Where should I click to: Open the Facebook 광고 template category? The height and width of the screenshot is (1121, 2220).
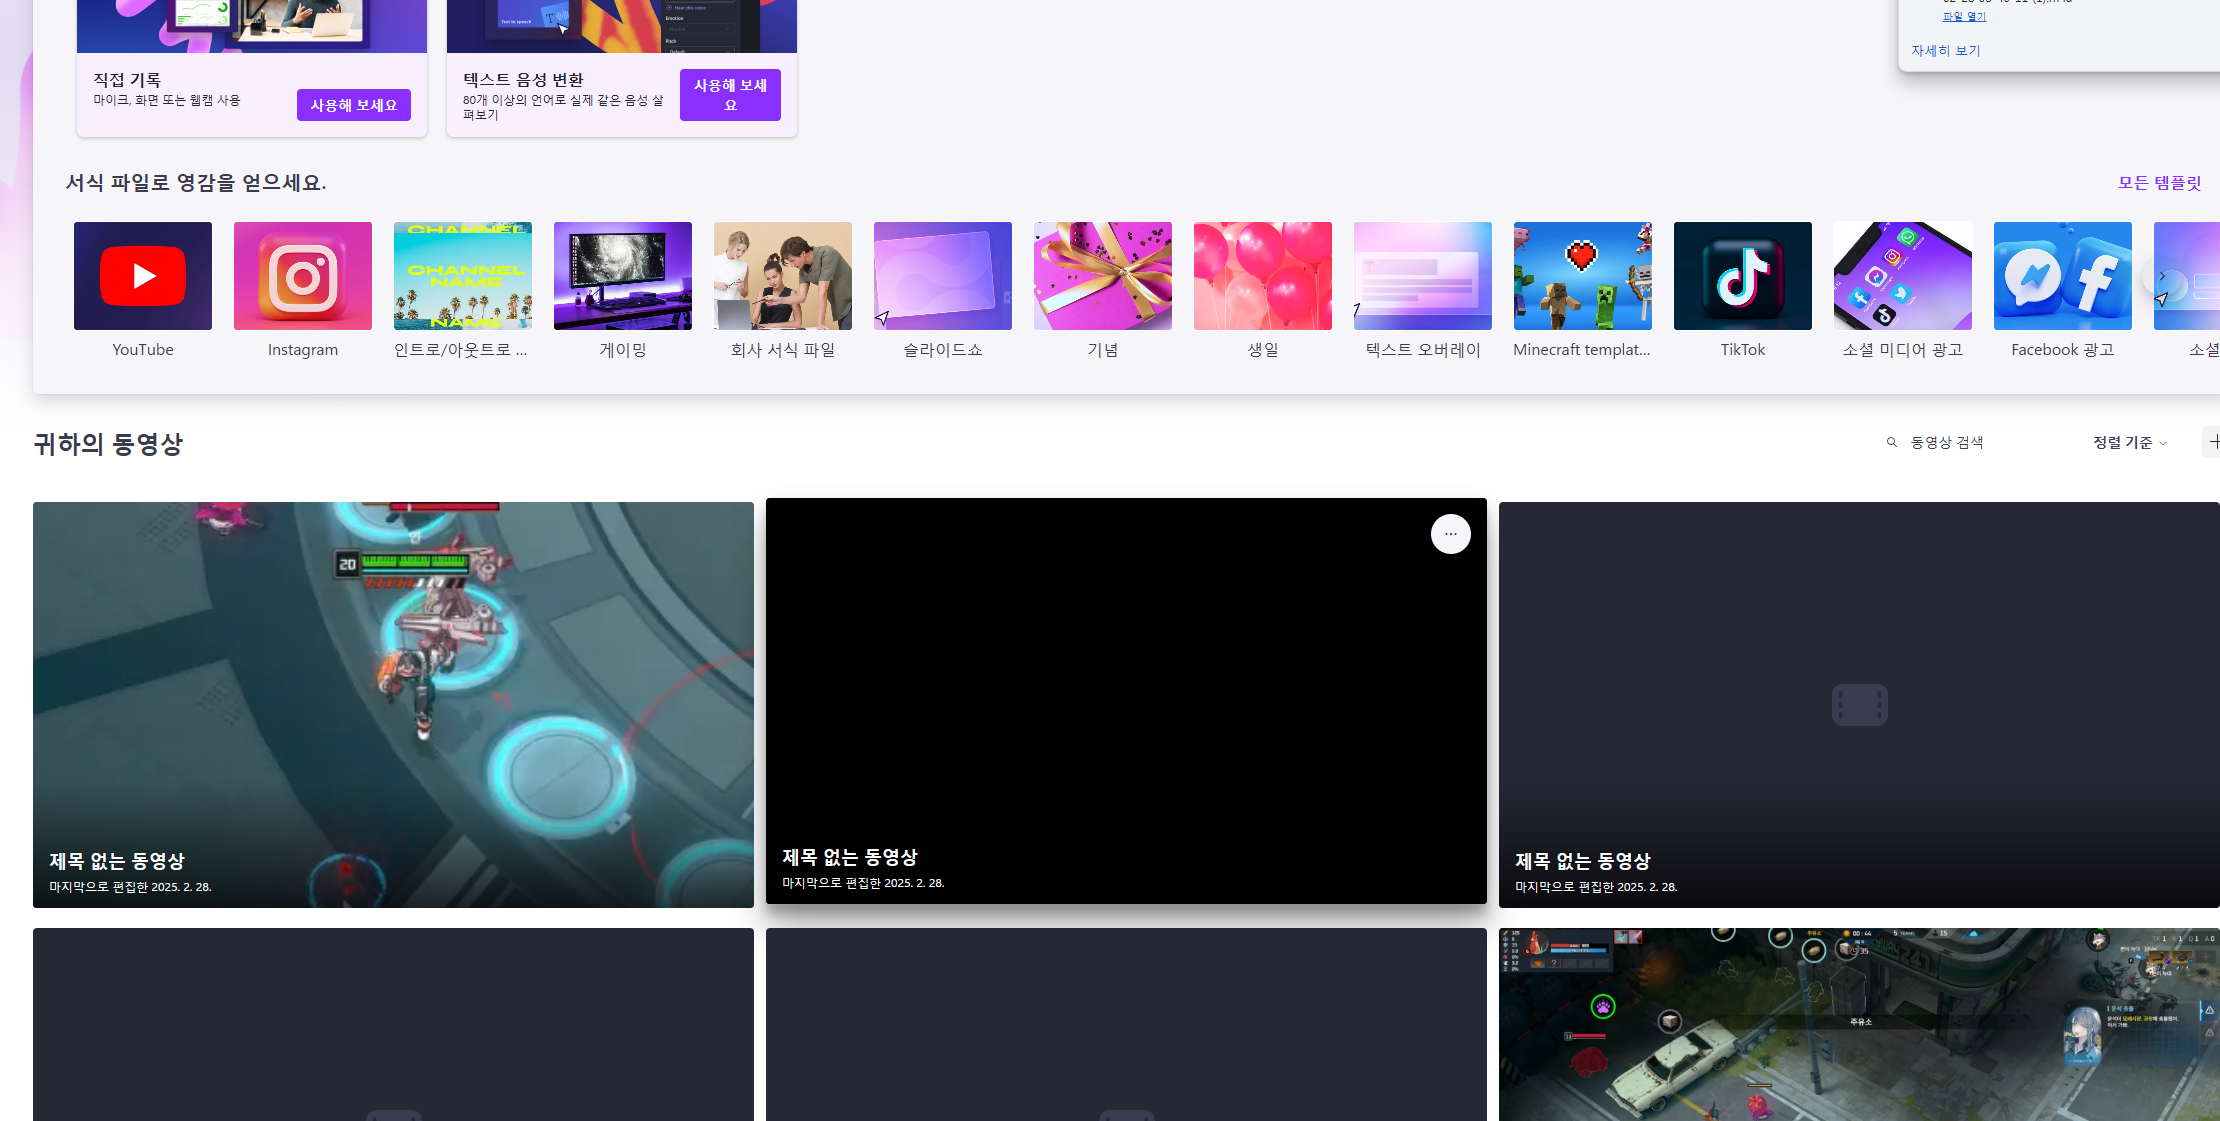tap(2062, 277)
